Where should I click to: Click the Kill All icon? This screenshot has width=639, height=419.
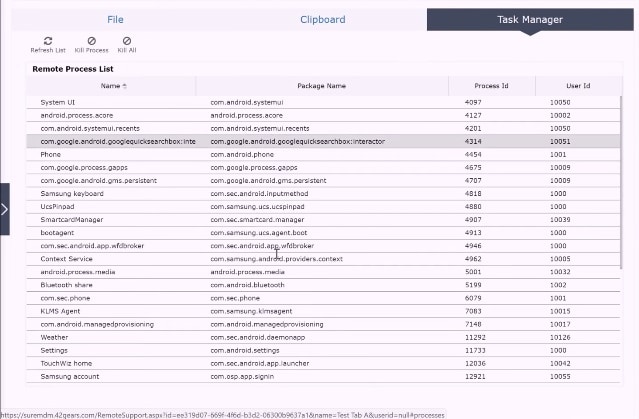pyautogui.click(x=126, y=40)
